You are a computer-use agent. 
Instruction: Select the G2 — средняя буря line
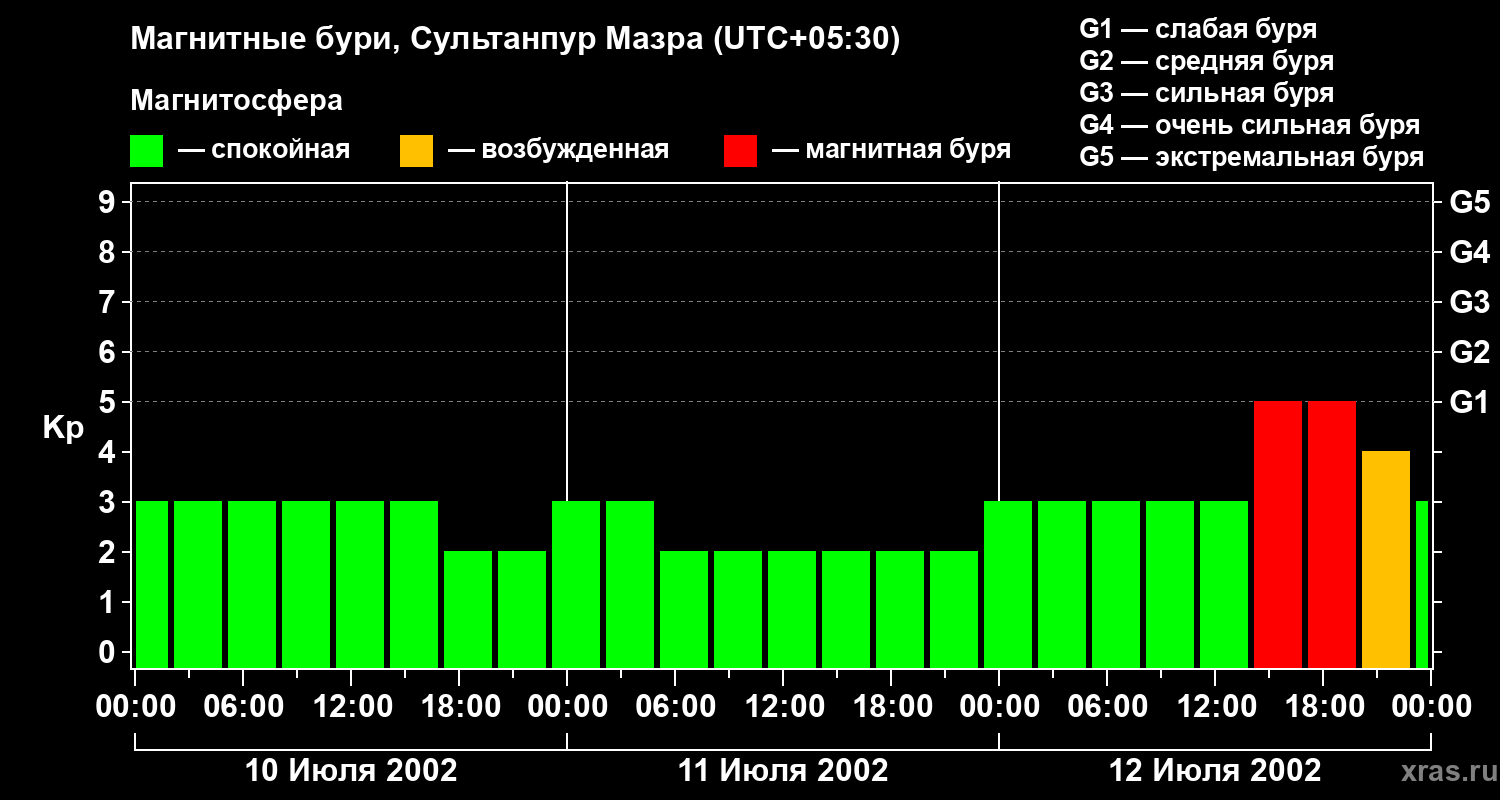click(x=1206, y=61)
